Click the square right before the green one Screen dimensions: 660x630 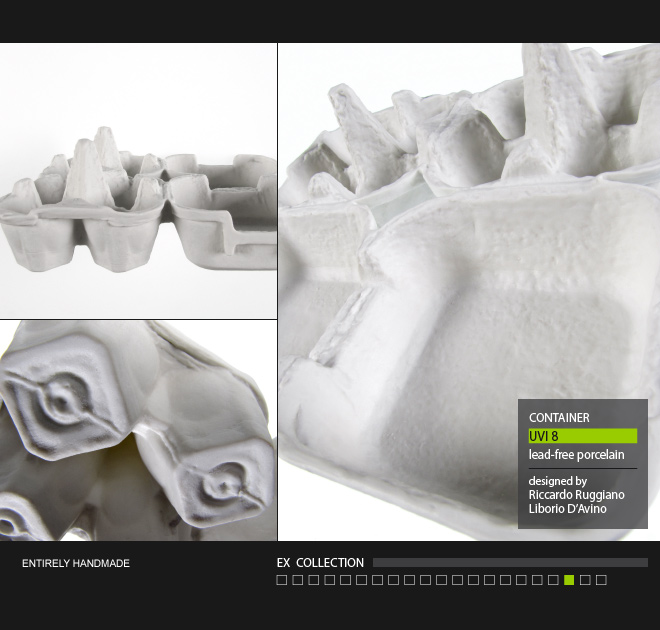point(554,580)
